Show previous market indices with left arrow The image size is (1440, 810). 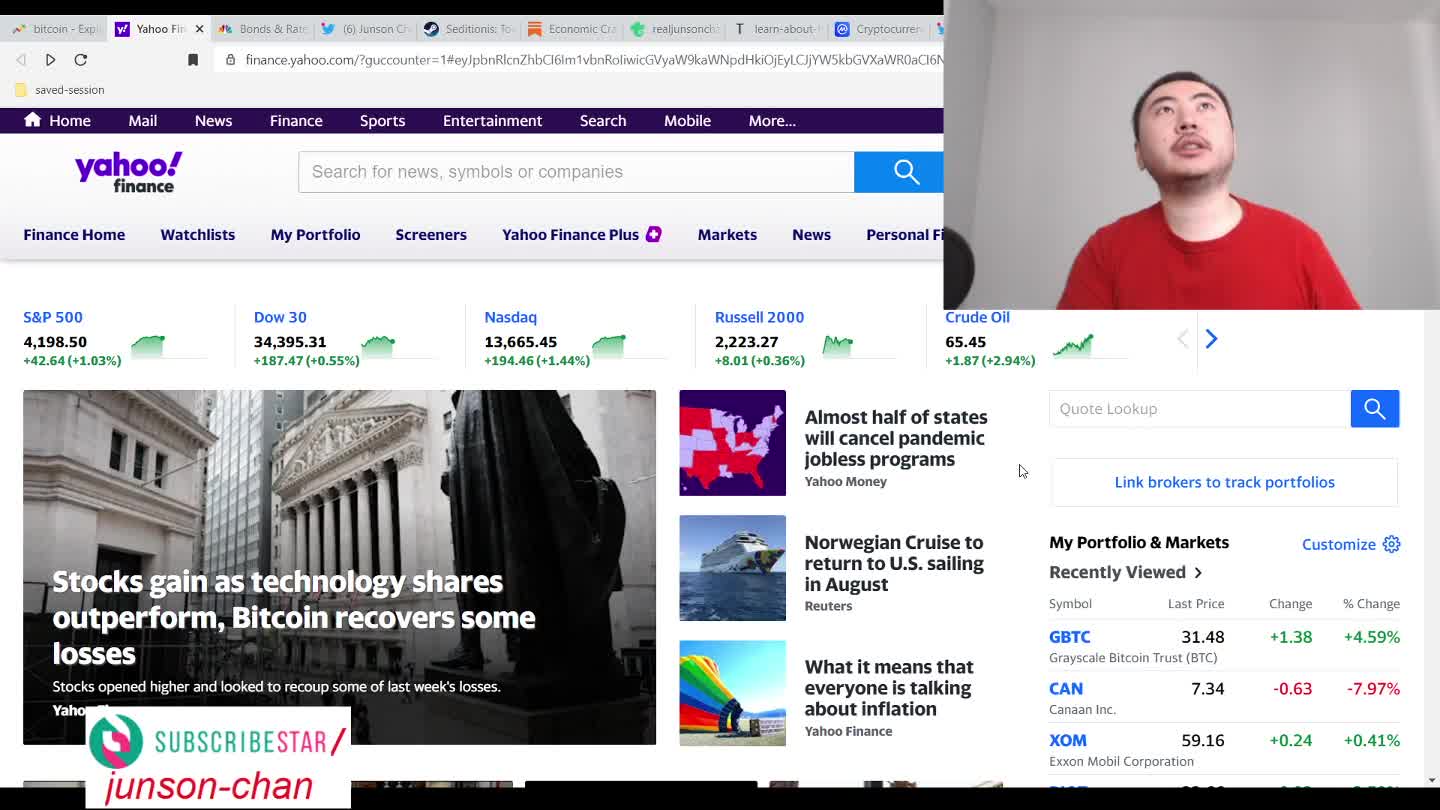point(1182,339)
